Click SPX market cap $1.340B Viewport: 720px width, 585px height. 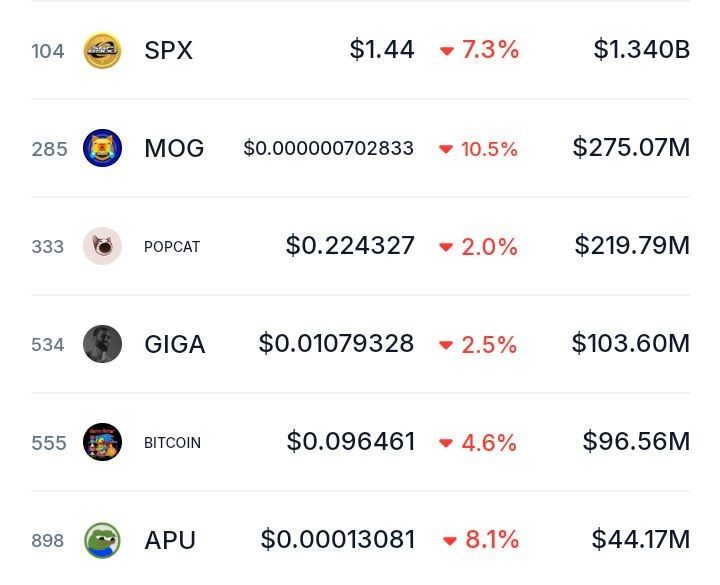pos(641,49)
